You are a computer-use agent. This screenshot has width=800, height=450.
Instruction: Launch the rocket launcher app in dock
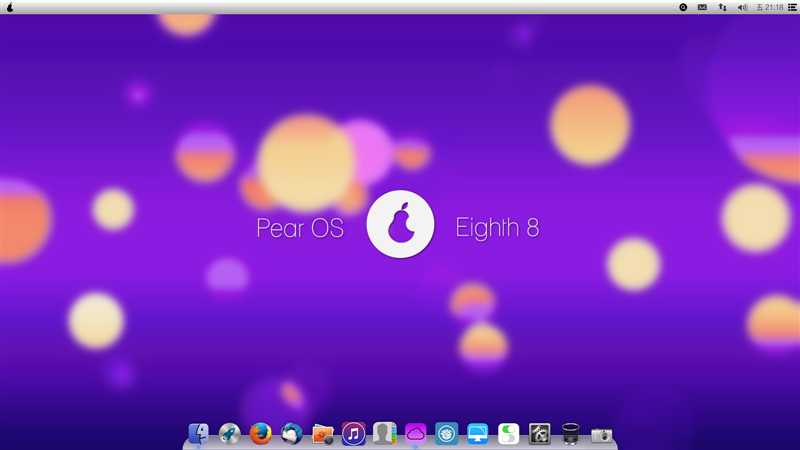[x=230, y=434]
